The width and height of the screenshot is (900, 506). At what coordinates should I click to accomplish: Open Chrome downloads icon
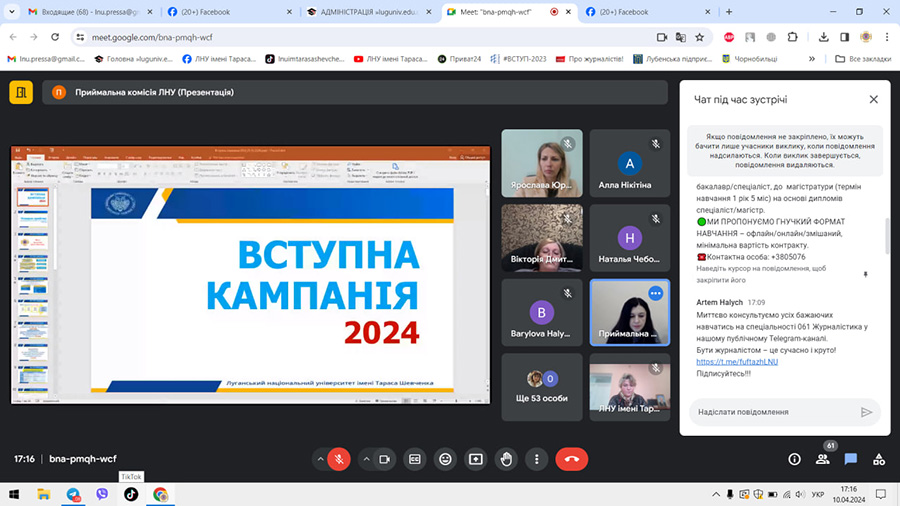point(824,37)
